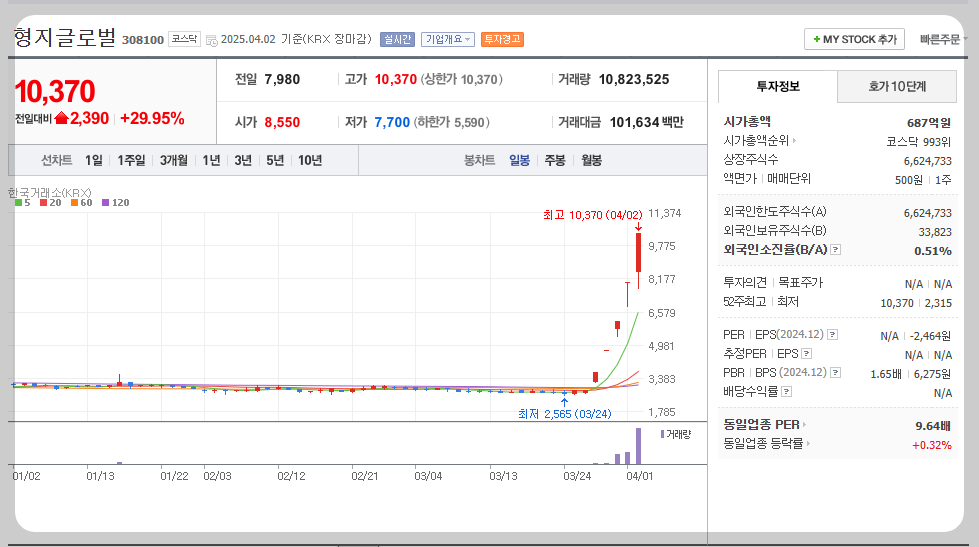Select the 일봉 daily candle chart

click(519, 160)
